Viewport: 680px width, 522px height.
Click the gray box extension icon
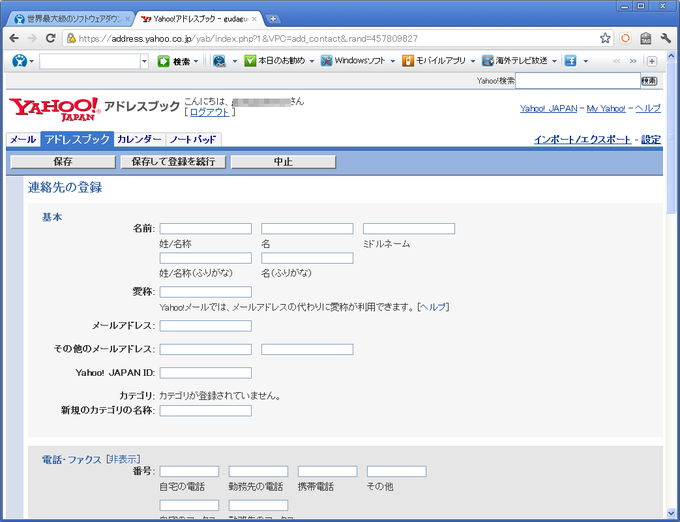pos(646,38)
